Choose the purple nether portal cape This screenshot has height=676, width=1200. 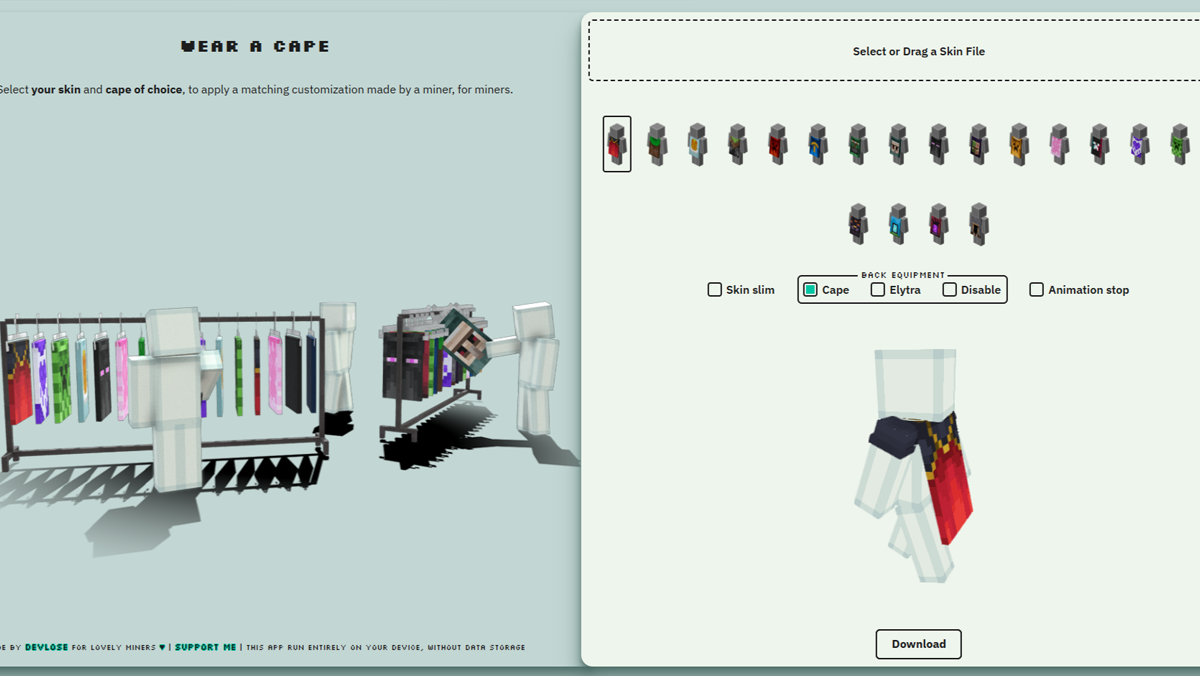937,222
